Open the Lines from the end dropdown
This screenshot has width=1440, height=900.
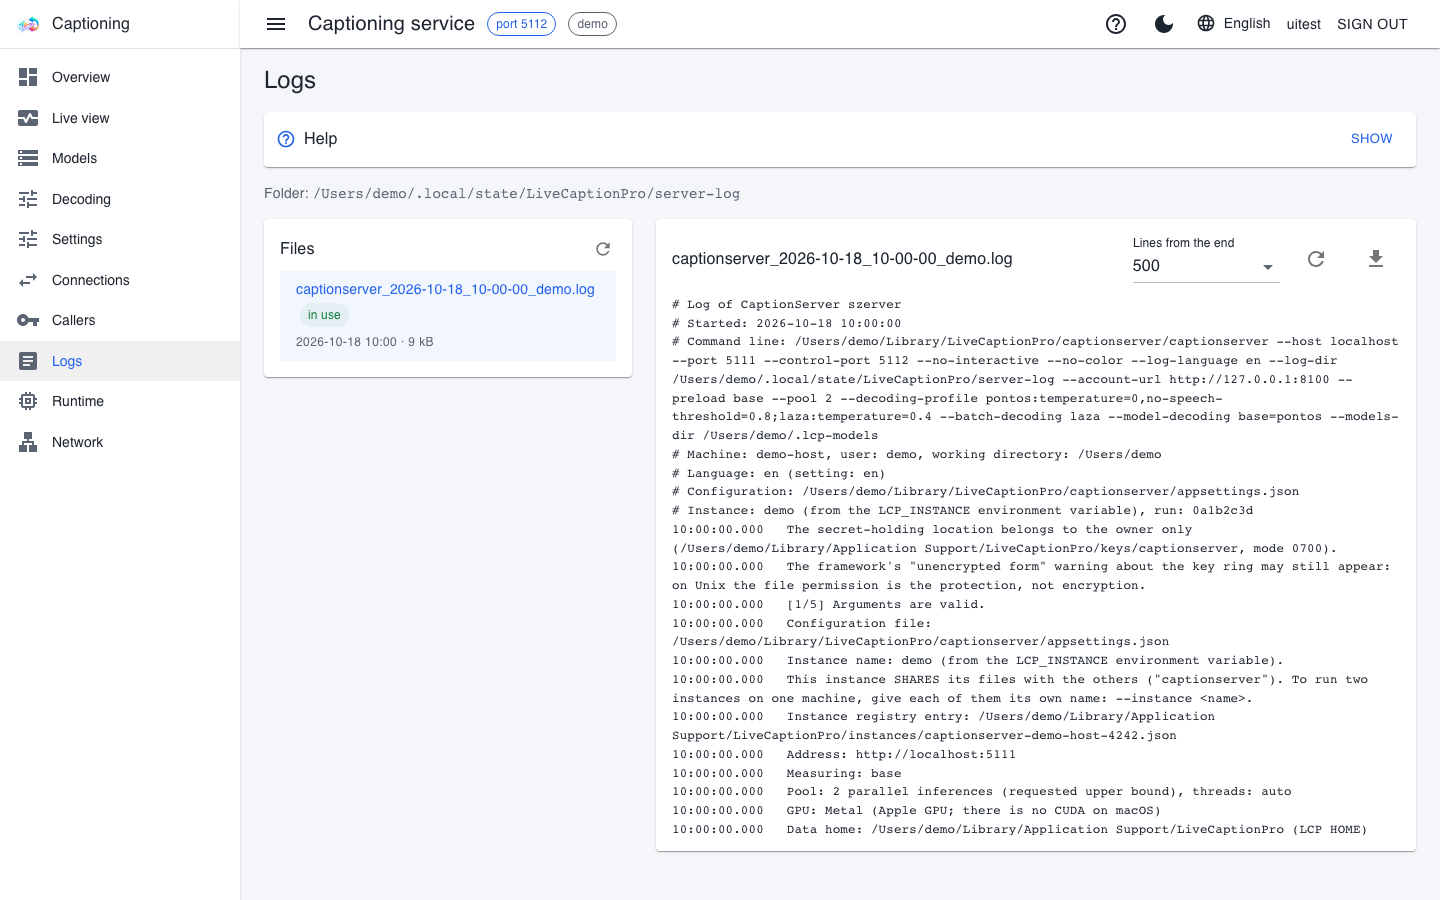[x=1206, y=266]
